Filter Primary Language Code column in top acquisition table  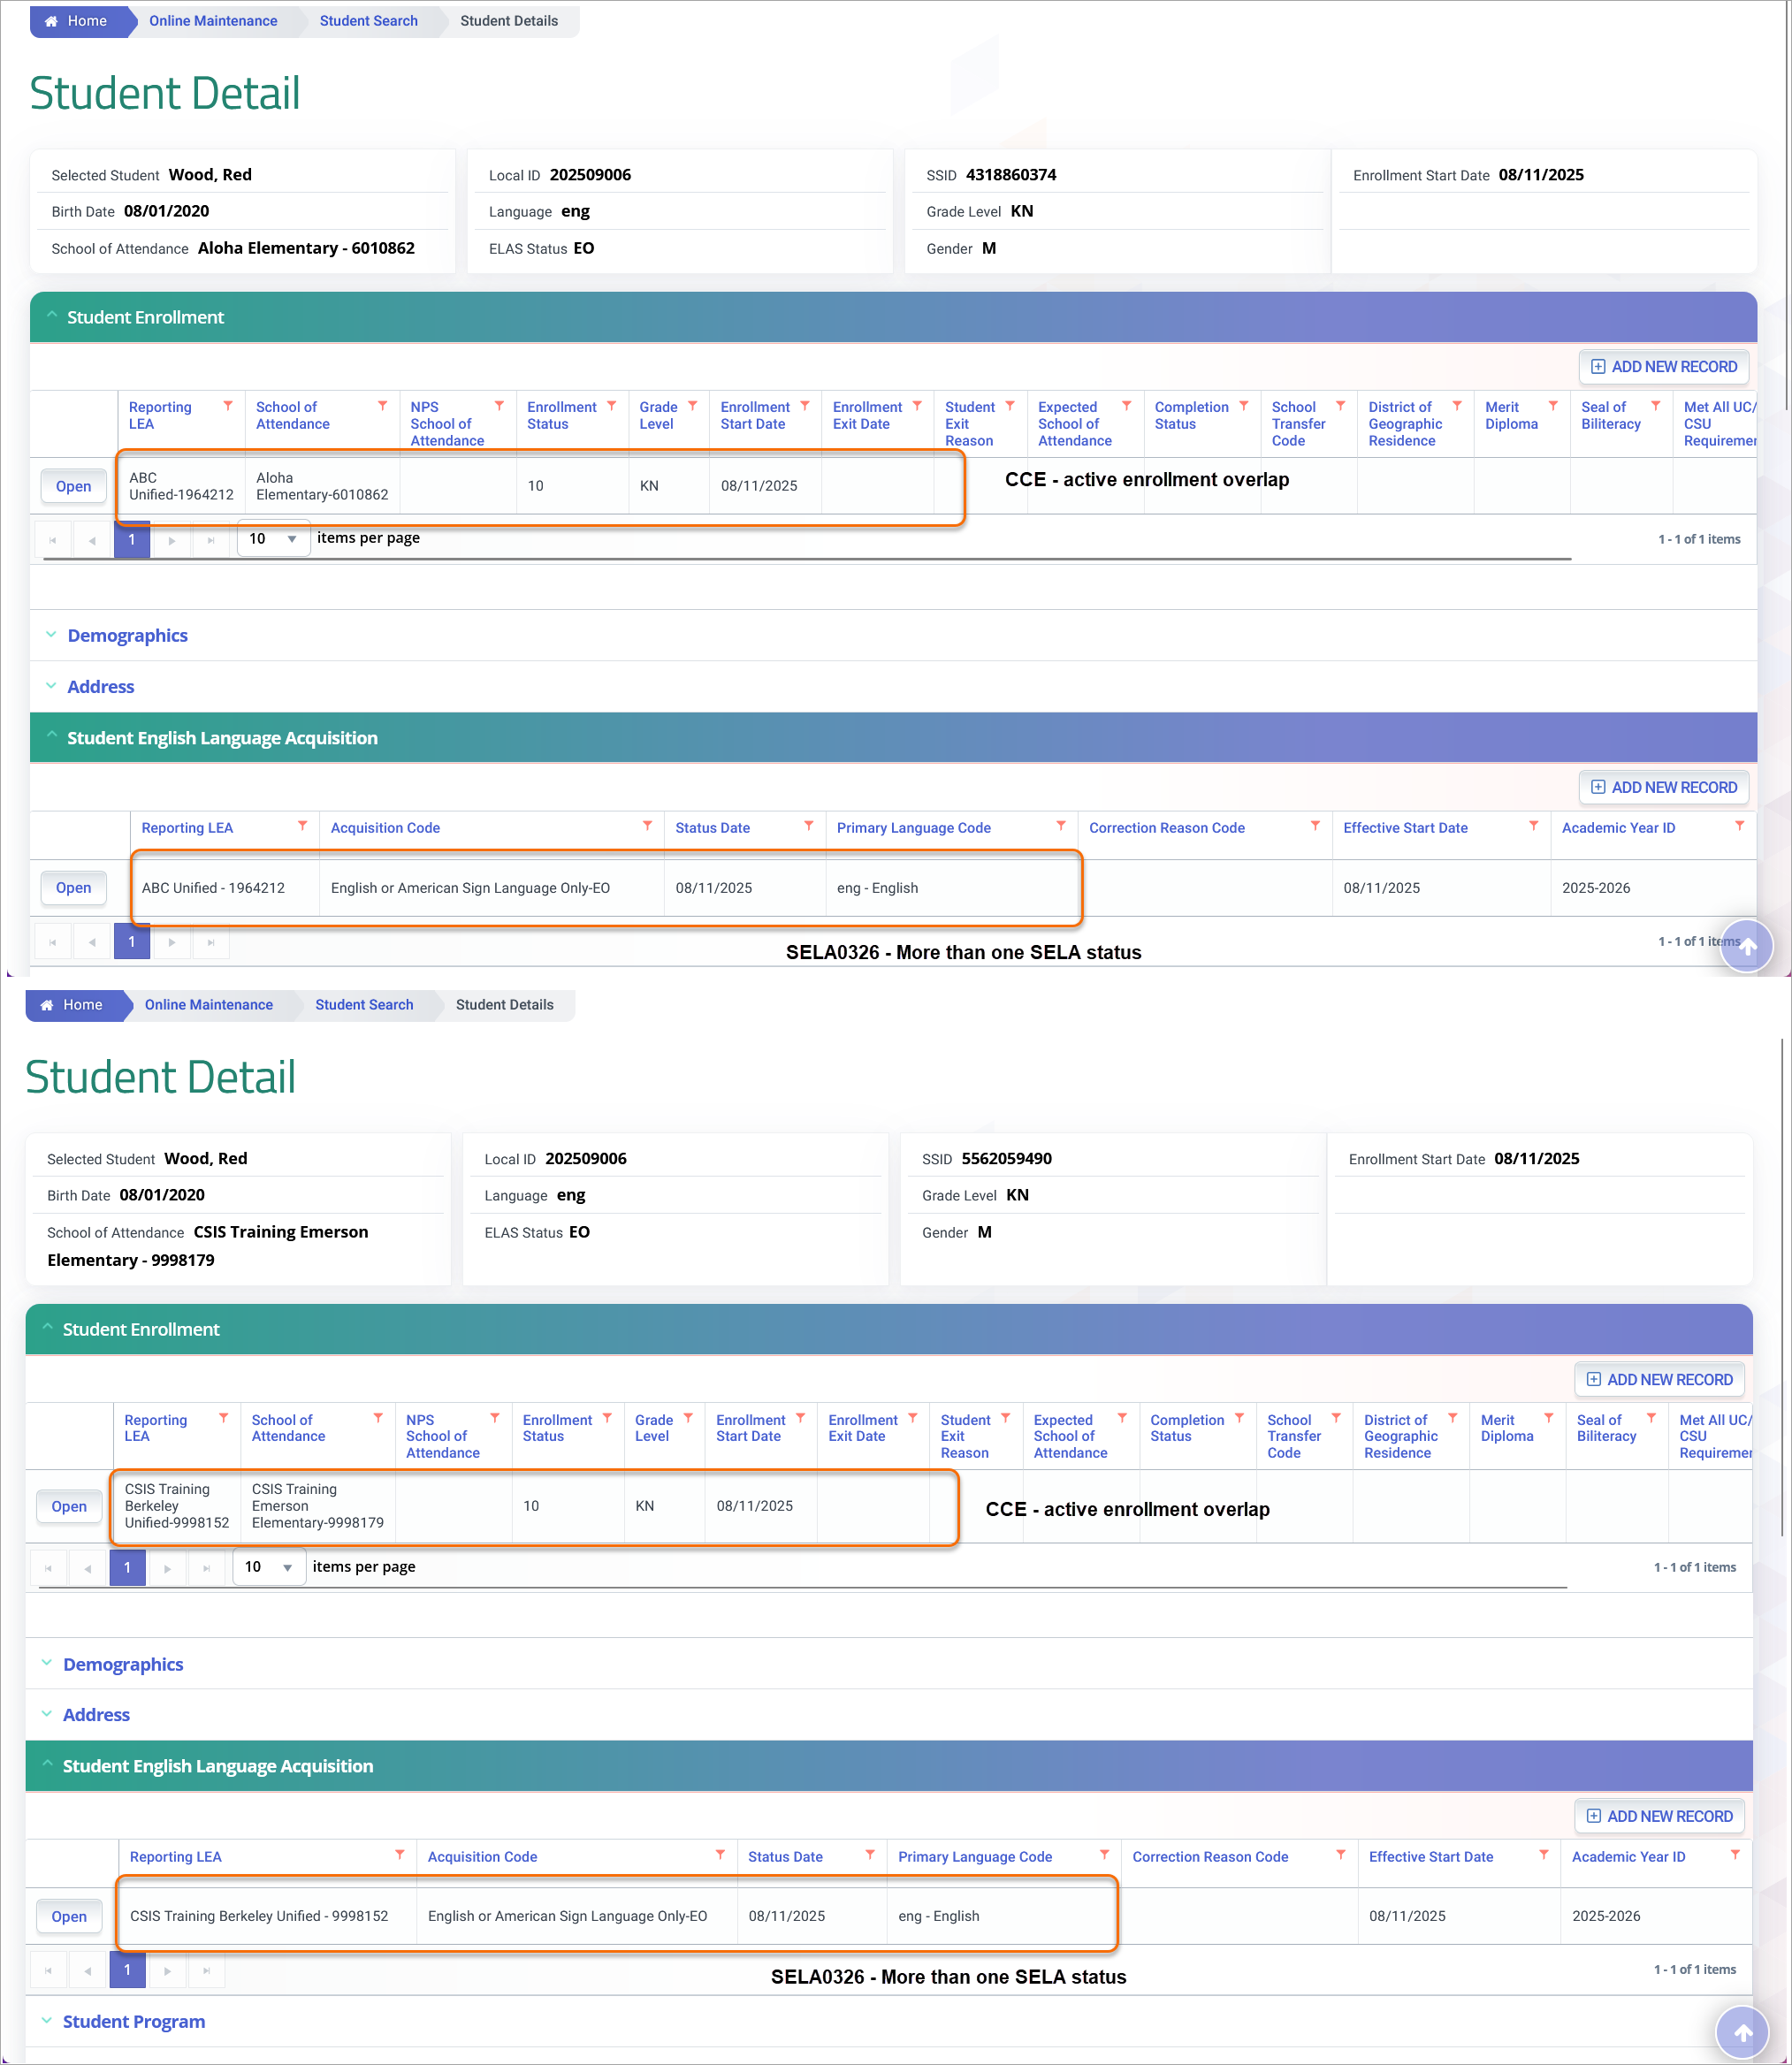pos(1060,826)
